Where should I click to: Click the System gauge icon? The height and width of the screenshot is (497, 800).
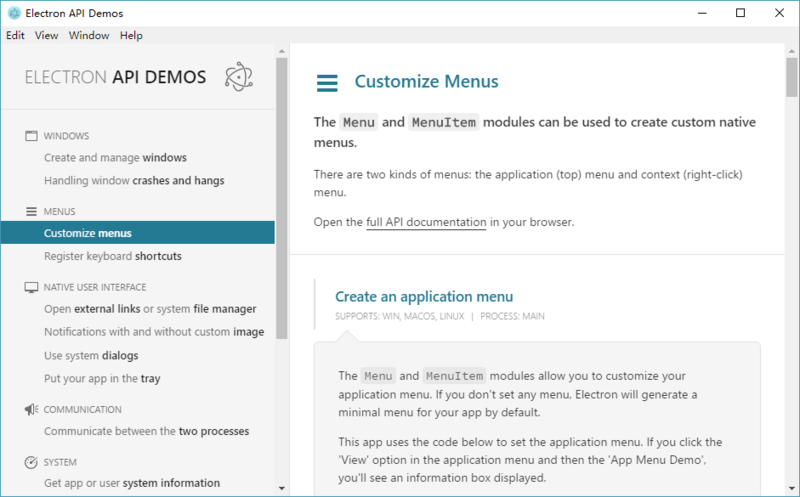31,462
